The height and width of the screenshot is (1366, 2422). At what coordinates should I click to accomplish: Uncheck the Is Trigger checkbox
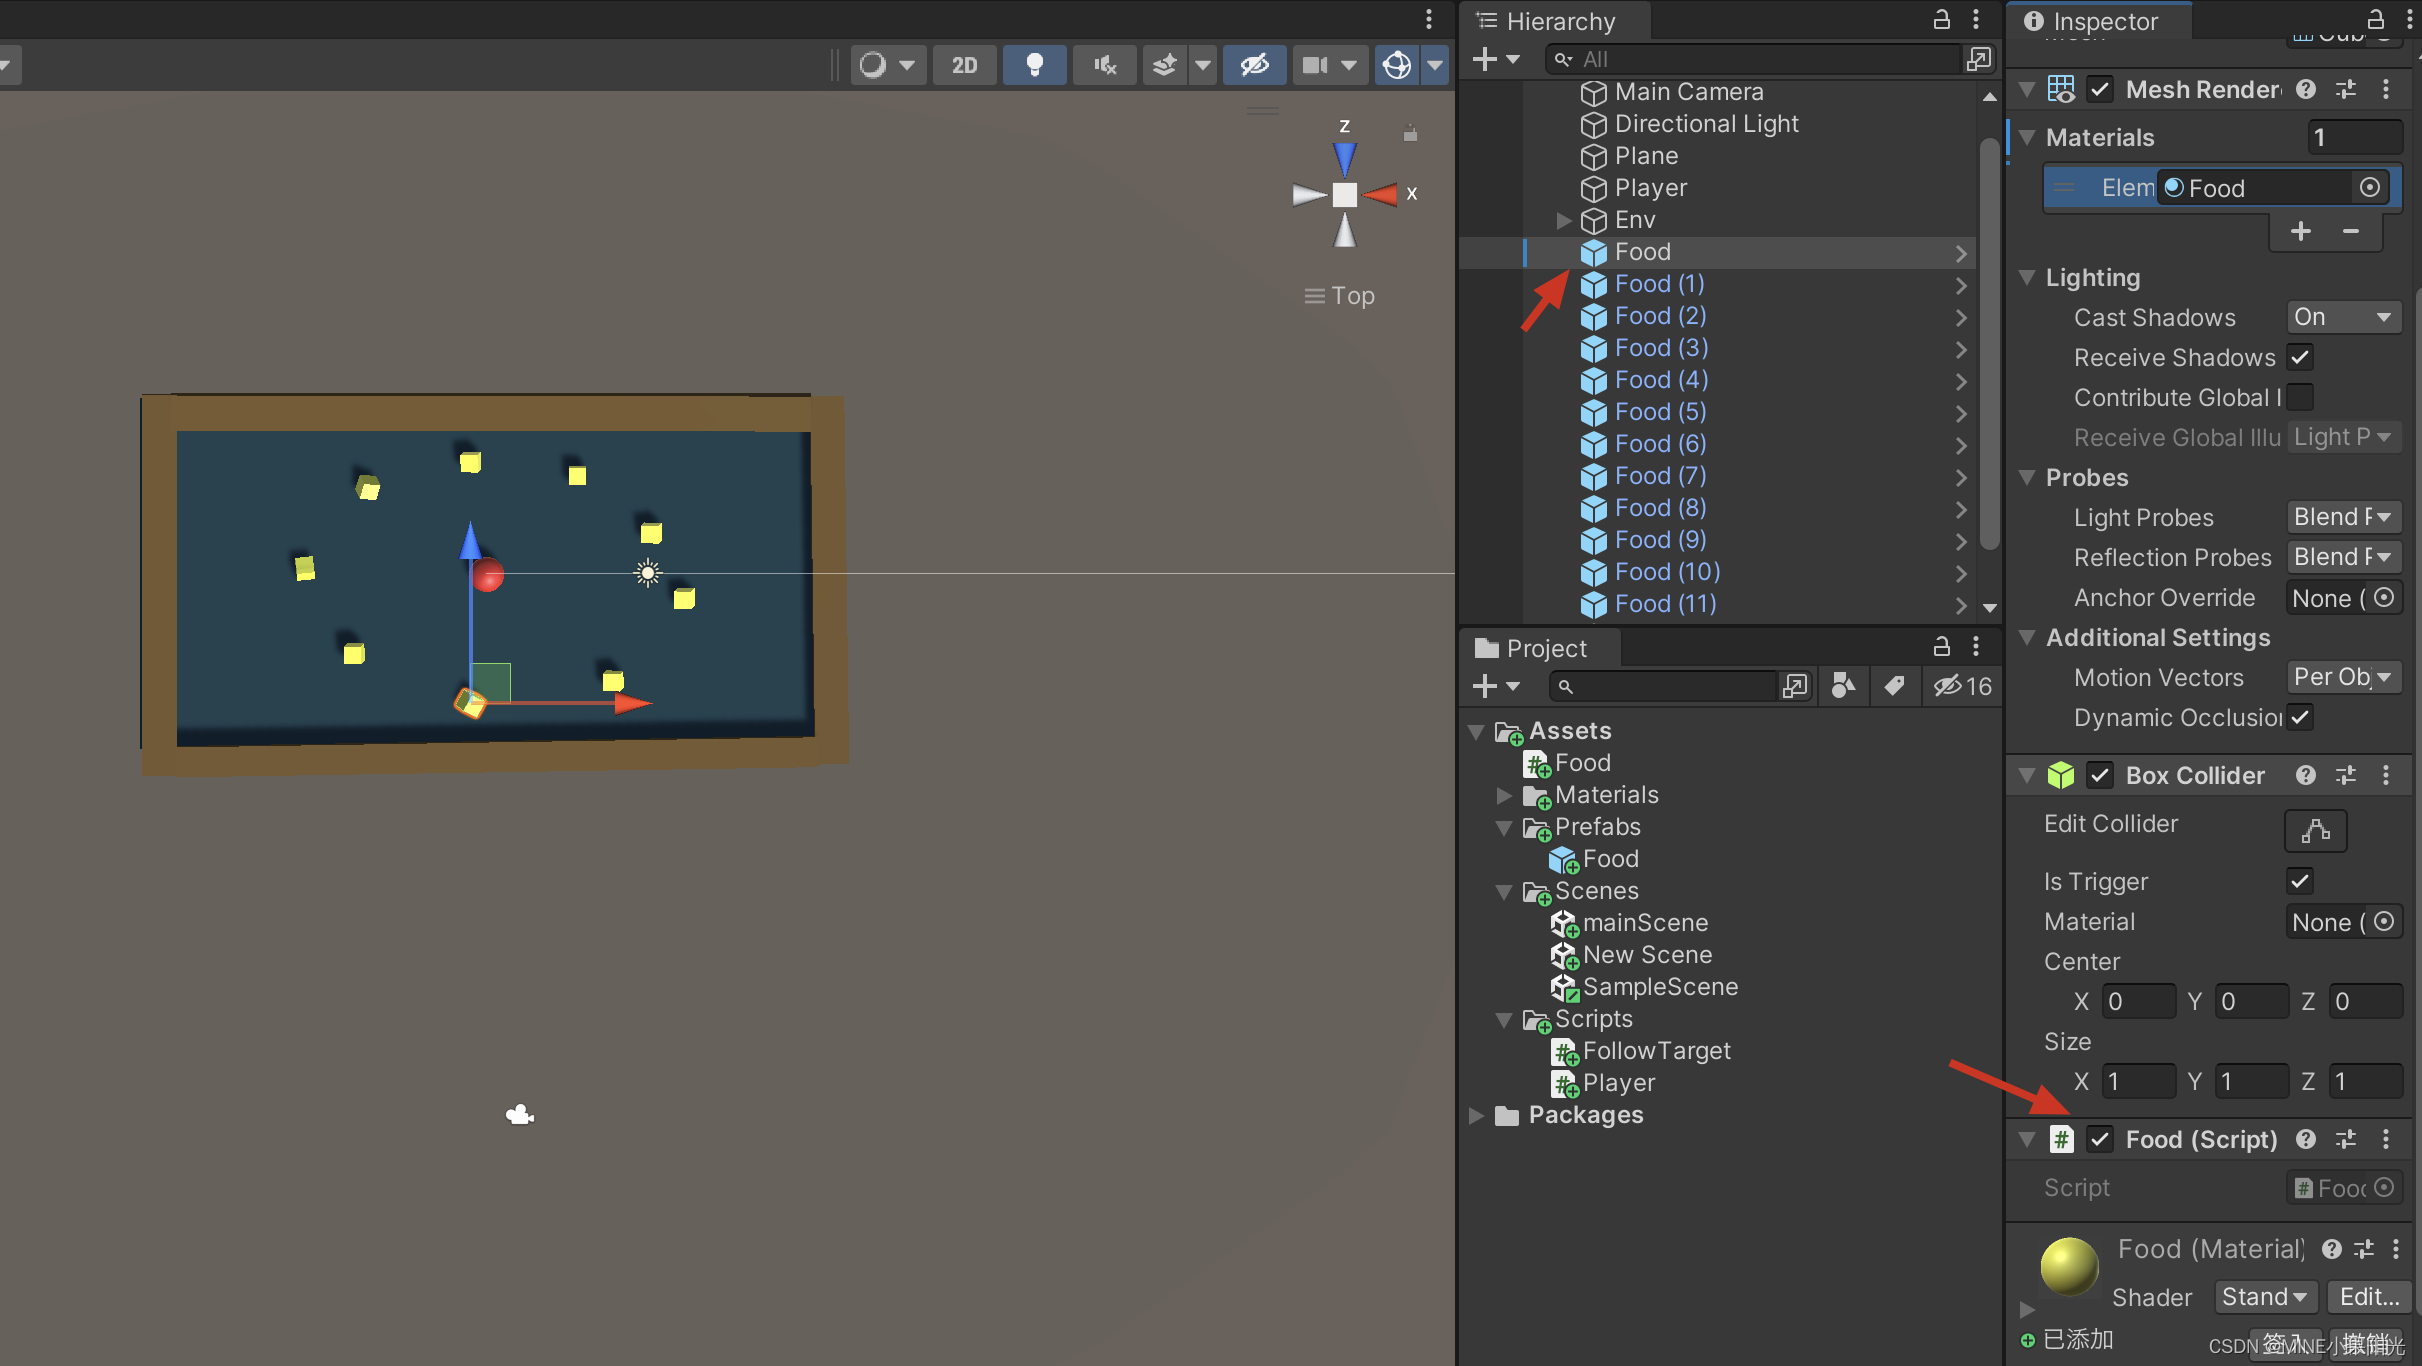pyautogui.click(x=2299, y=881)
